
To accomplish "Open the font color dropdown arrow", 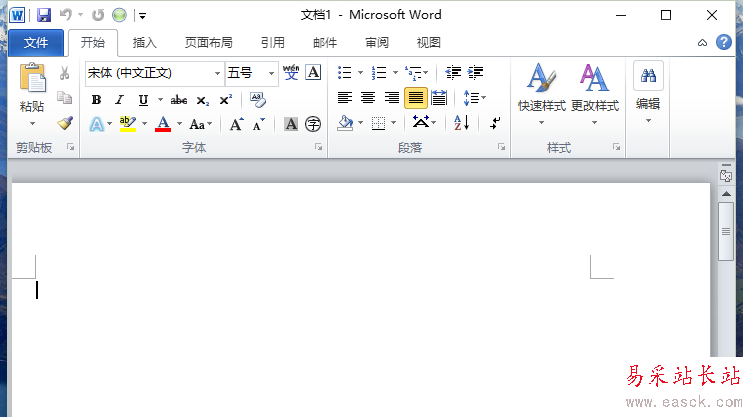I will [x=180, y=124].
